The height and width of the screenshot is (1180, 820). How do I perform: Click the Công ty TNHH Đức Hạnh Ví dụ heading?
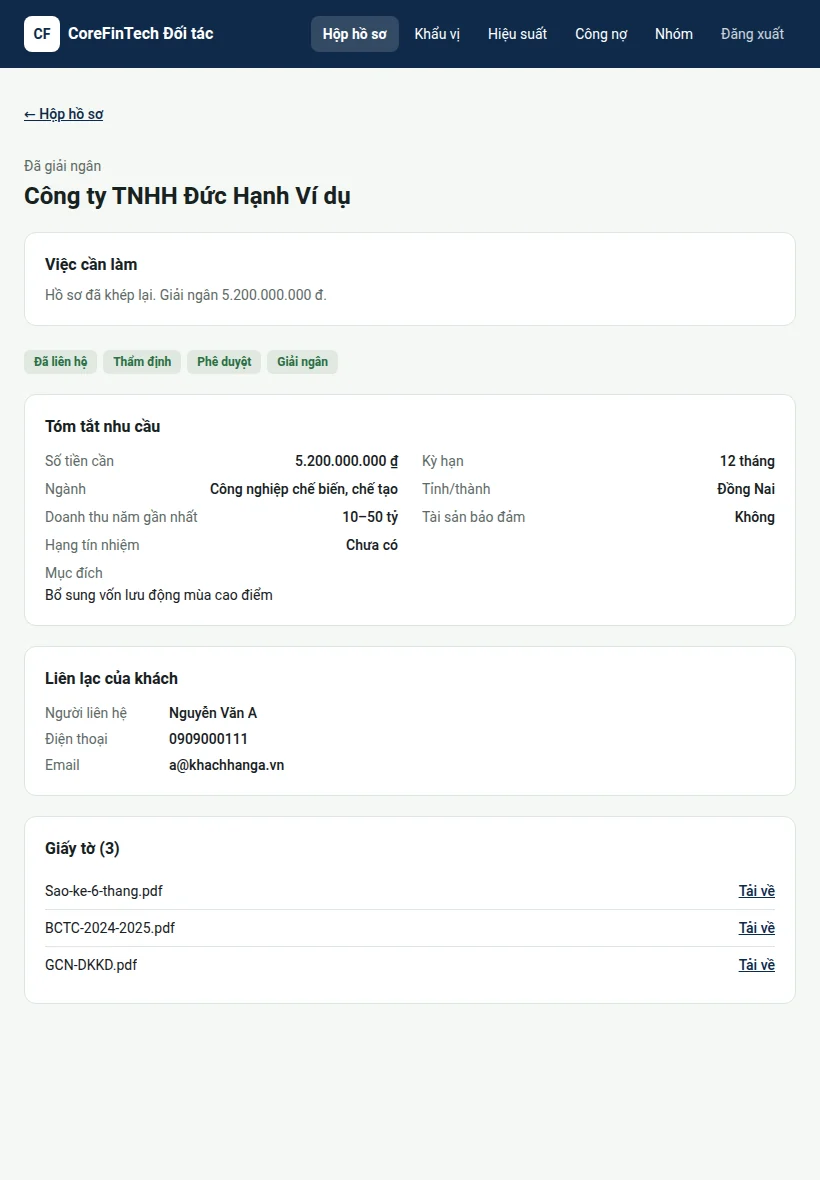(x=187, y=196)
